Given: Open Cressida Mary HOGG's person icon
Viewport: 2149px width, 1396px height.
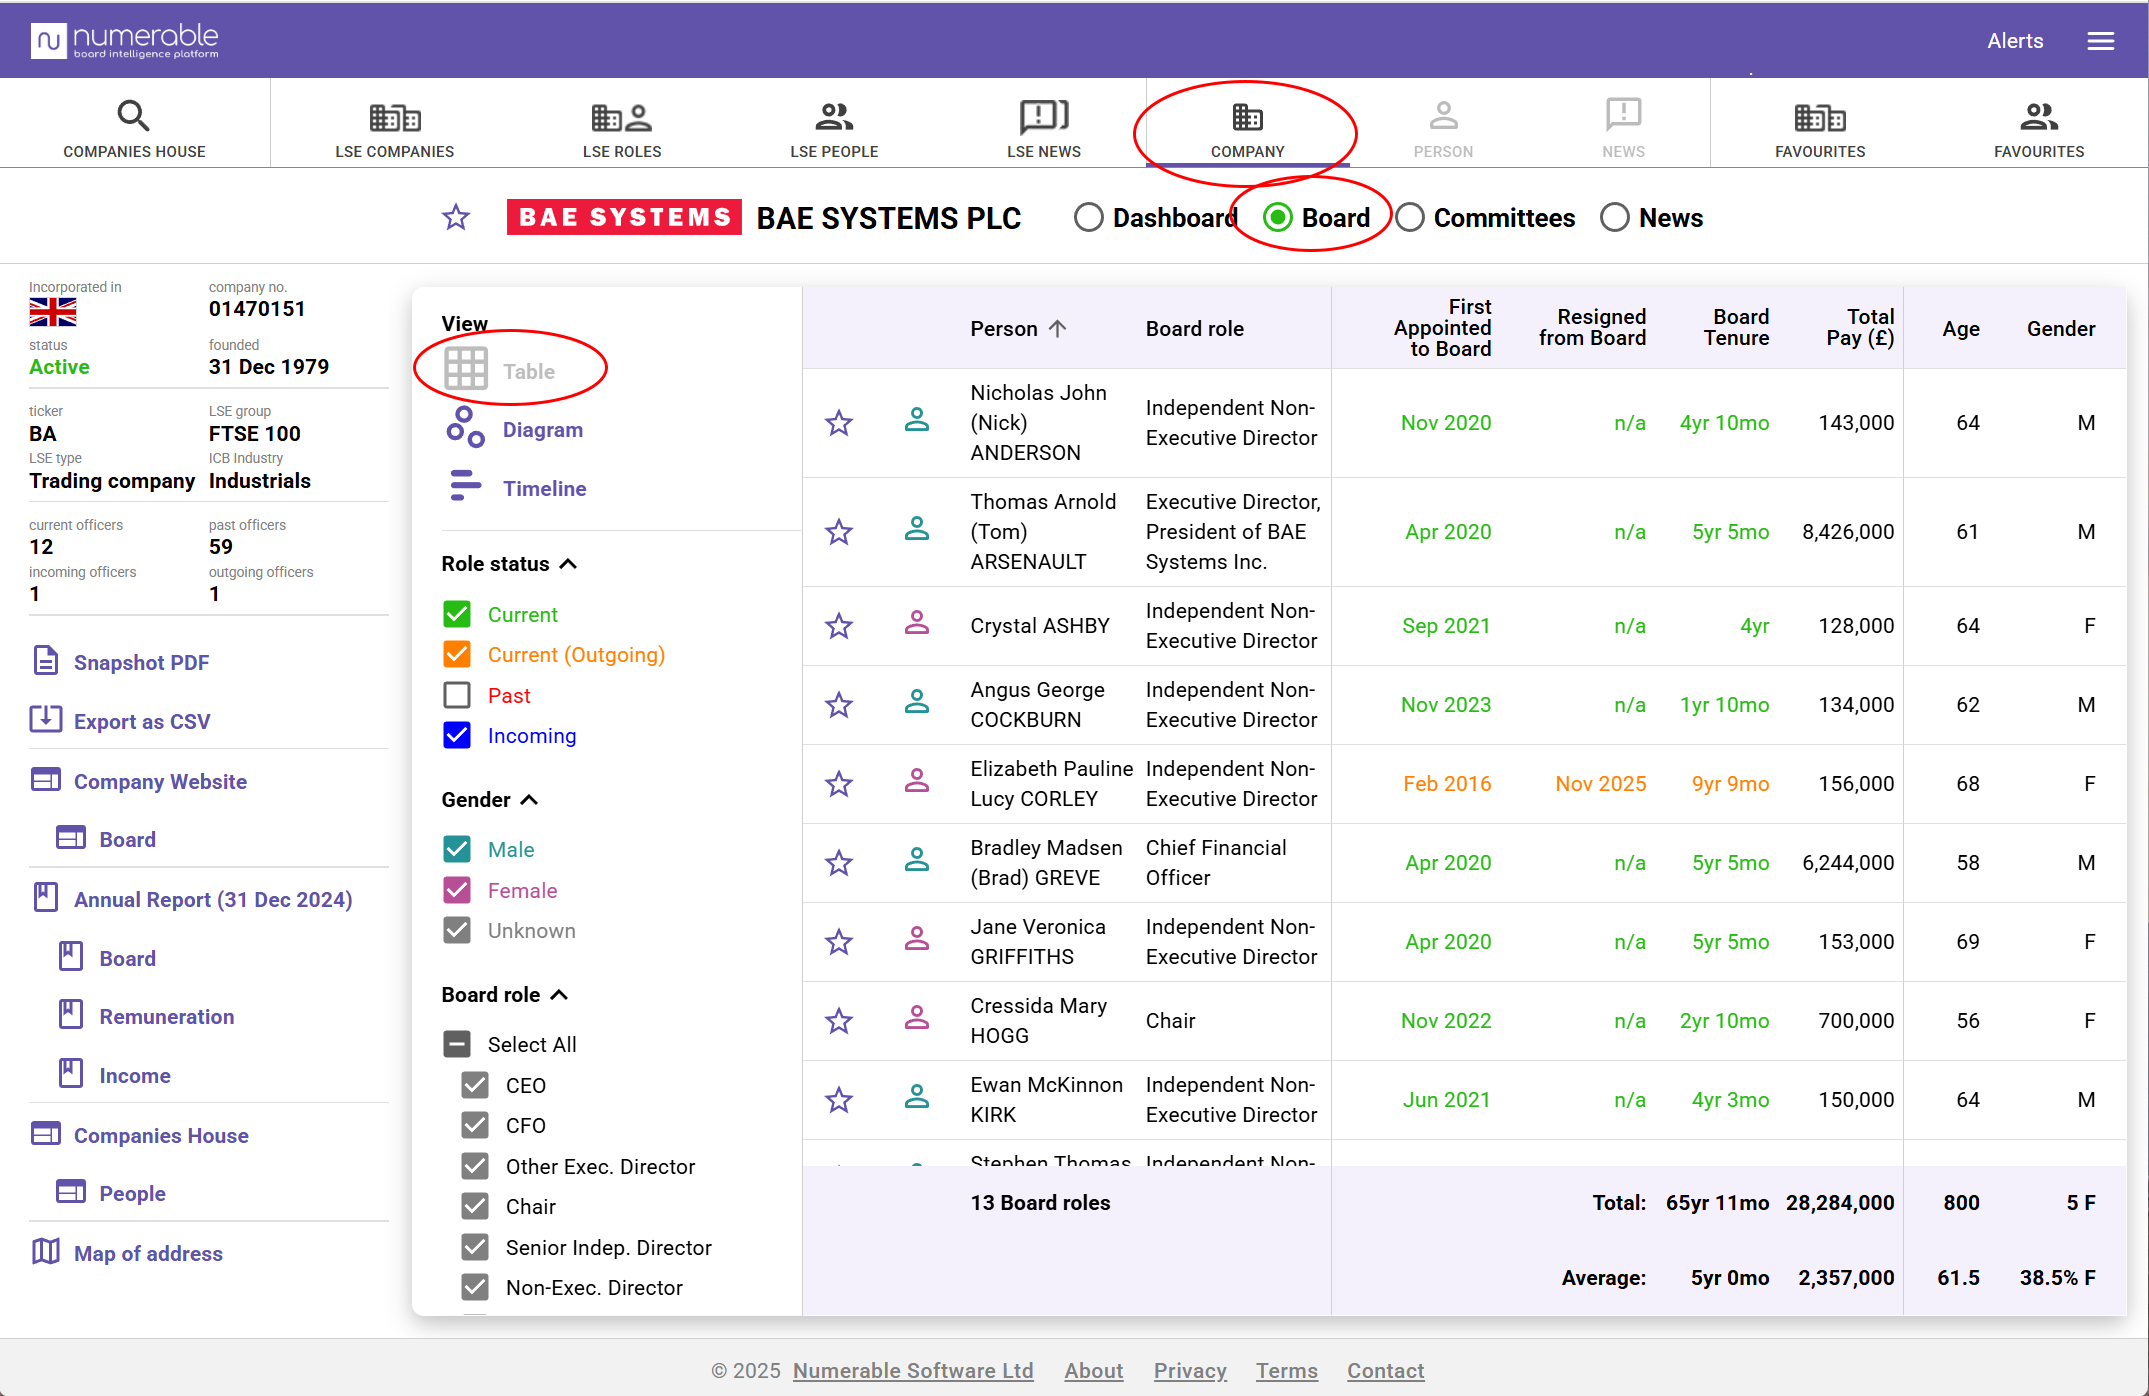Looking at the screenshot, I should 916,1019.
